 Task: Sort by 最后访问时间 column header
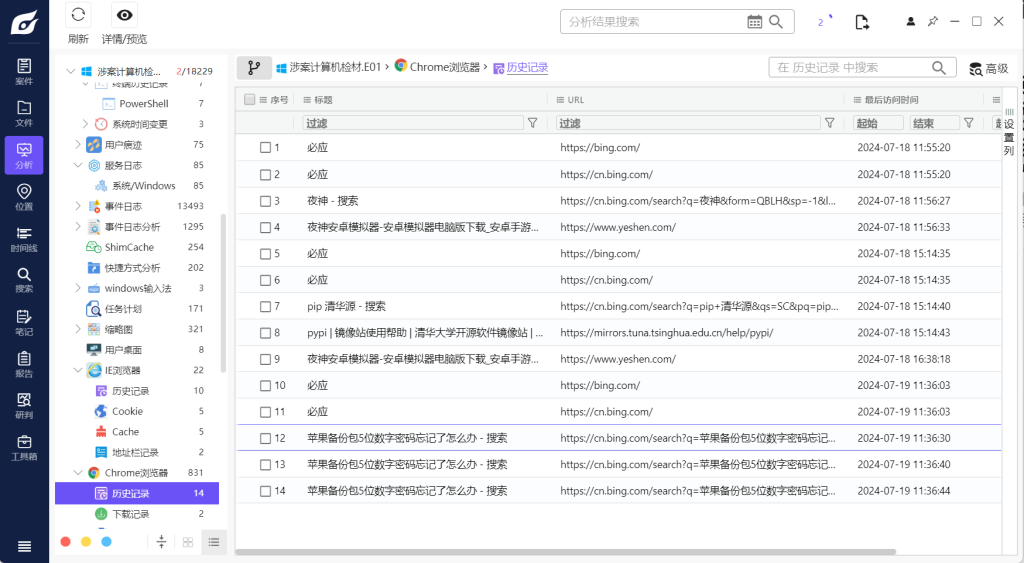891,100
